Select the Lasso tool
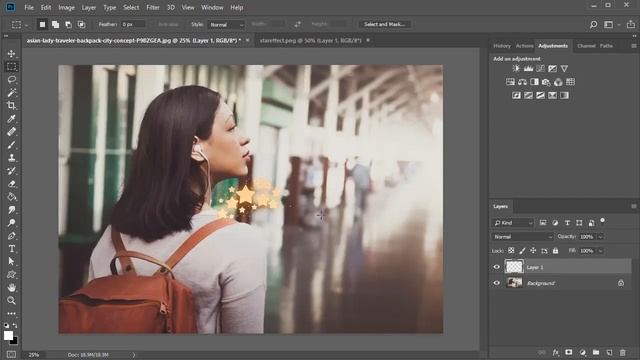This screenshot has height=360, width=640. 11,80
